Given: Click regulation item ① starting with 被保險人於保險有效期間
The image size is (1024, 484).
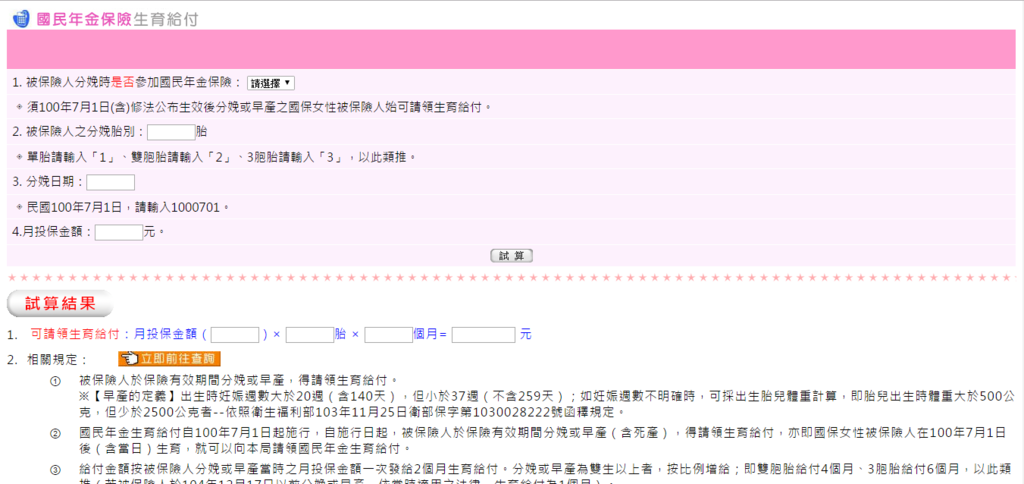Looking at the screenshot, I should coord(238,379).
